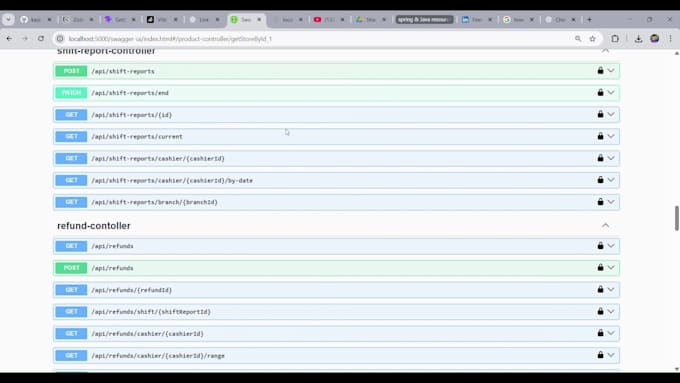Expand /api/shift-reports/{id} using its chevron
This screenshot has width=680, height=383.
611,114
